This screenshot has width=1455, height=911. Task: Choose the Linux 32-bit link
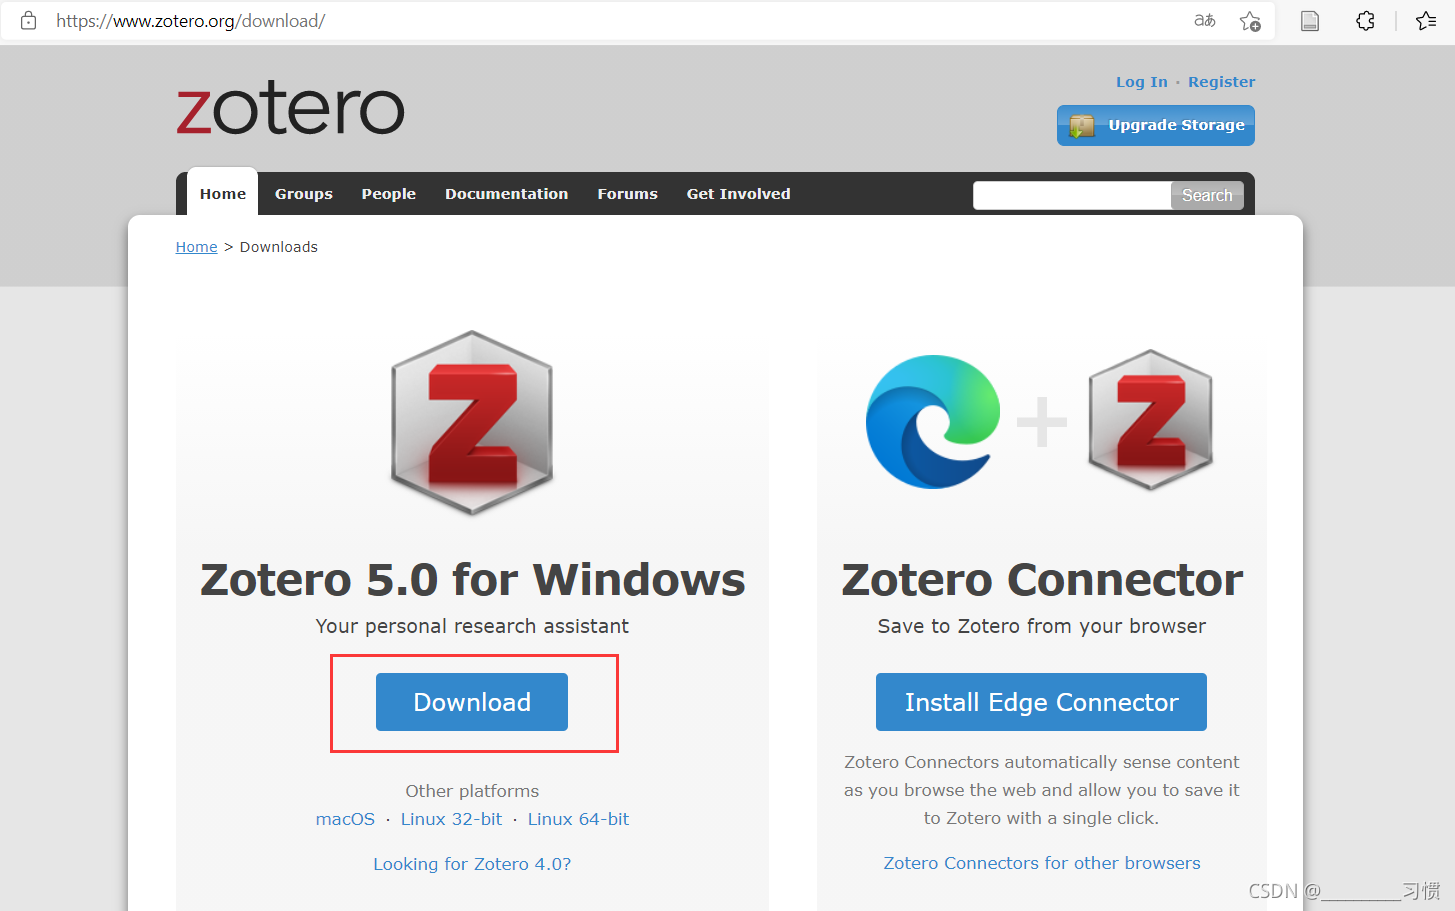(451, 819)
